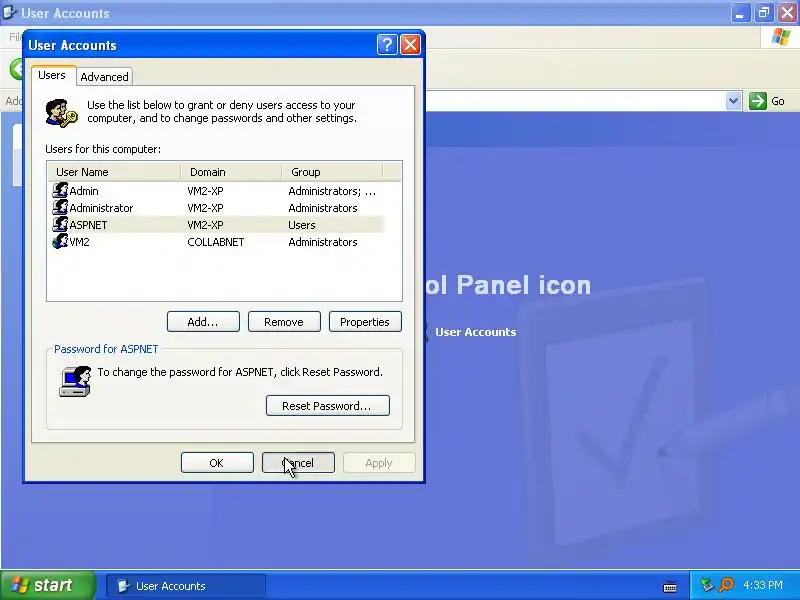This screenshot has height=600, width=800.
Task: Close the User Accounts dialog
Action: point(410,45)
